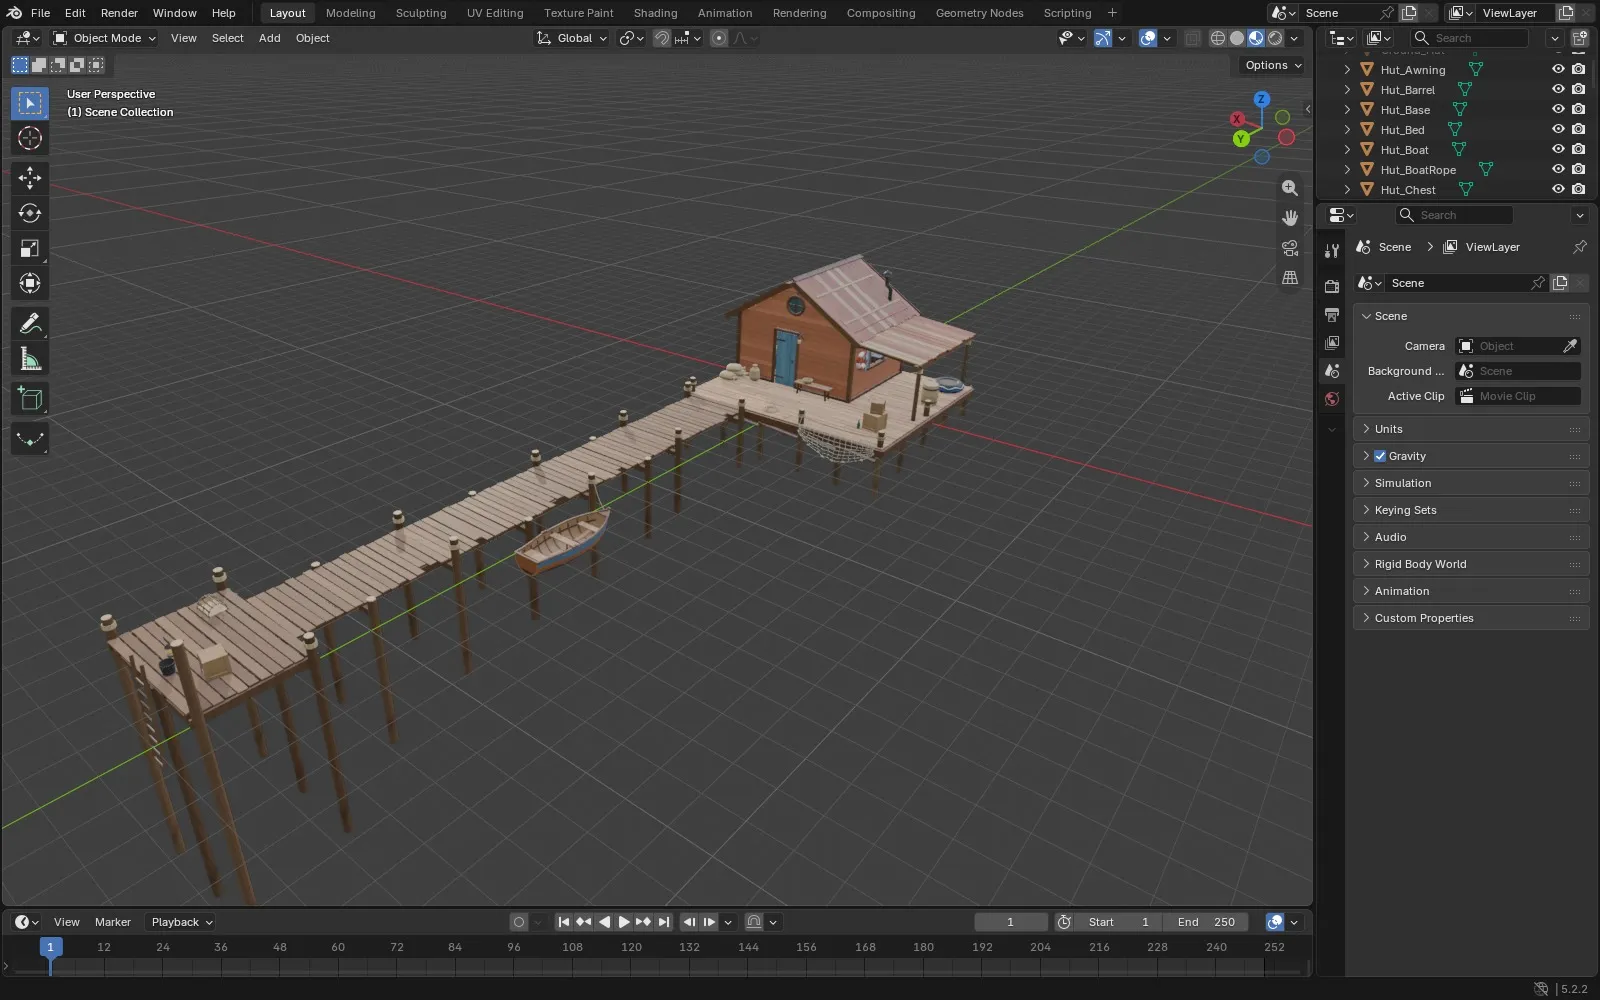Switch to the Geometry Nodes workspace tab
This screenshot has height=1000, width=1600.
coord(979,13)
